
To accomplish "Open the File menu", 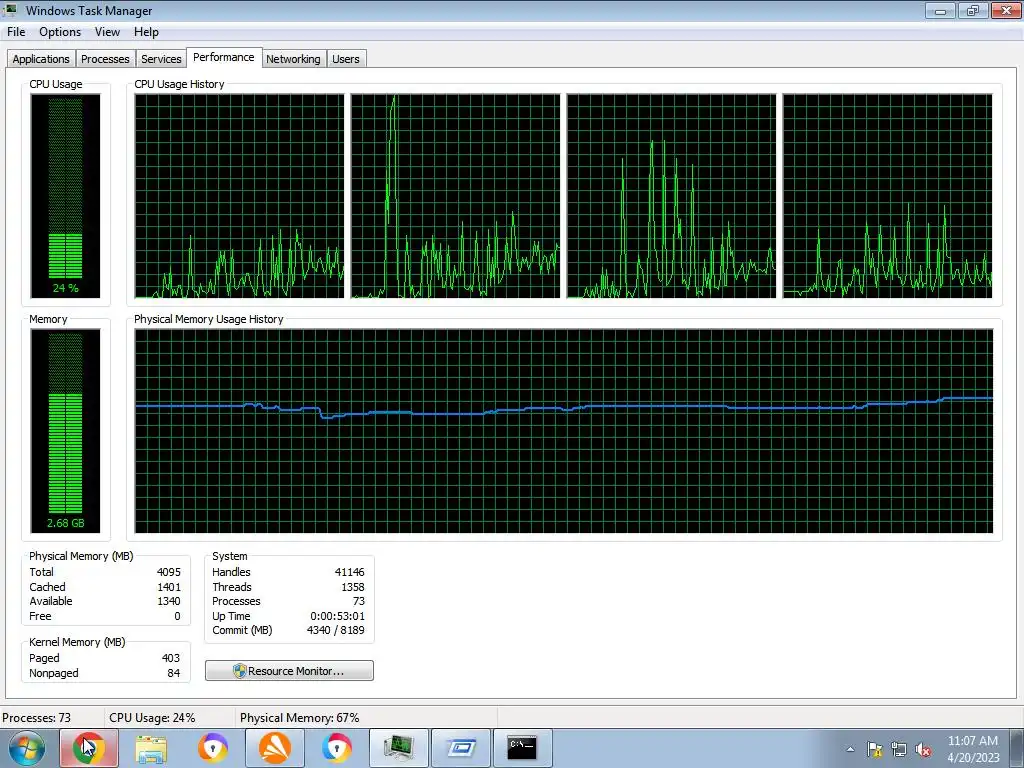I will pos(16,32).
